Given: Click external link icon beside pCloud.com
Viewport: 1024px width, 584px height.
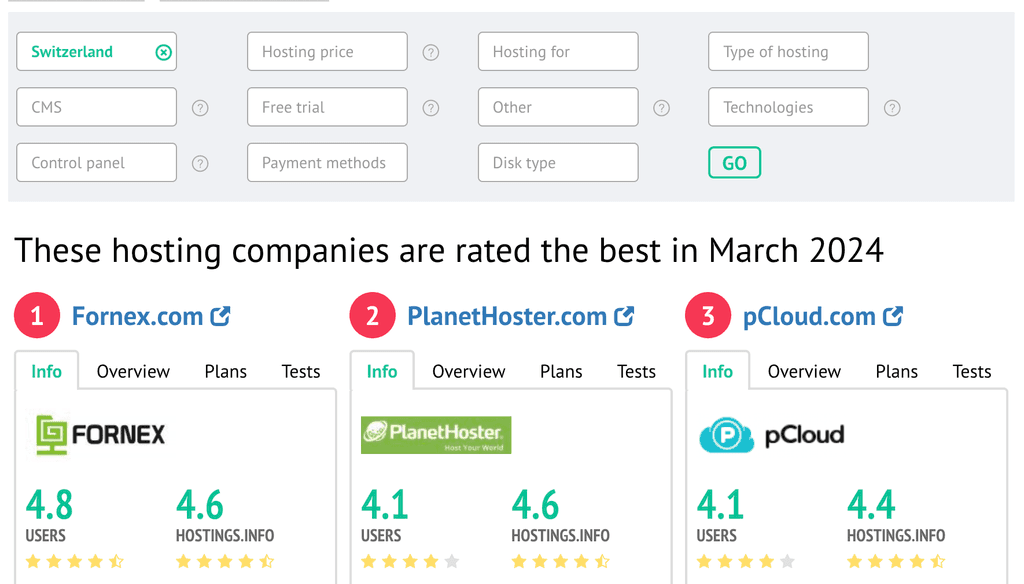Looking at the screenshot, I should pos(893,317).
